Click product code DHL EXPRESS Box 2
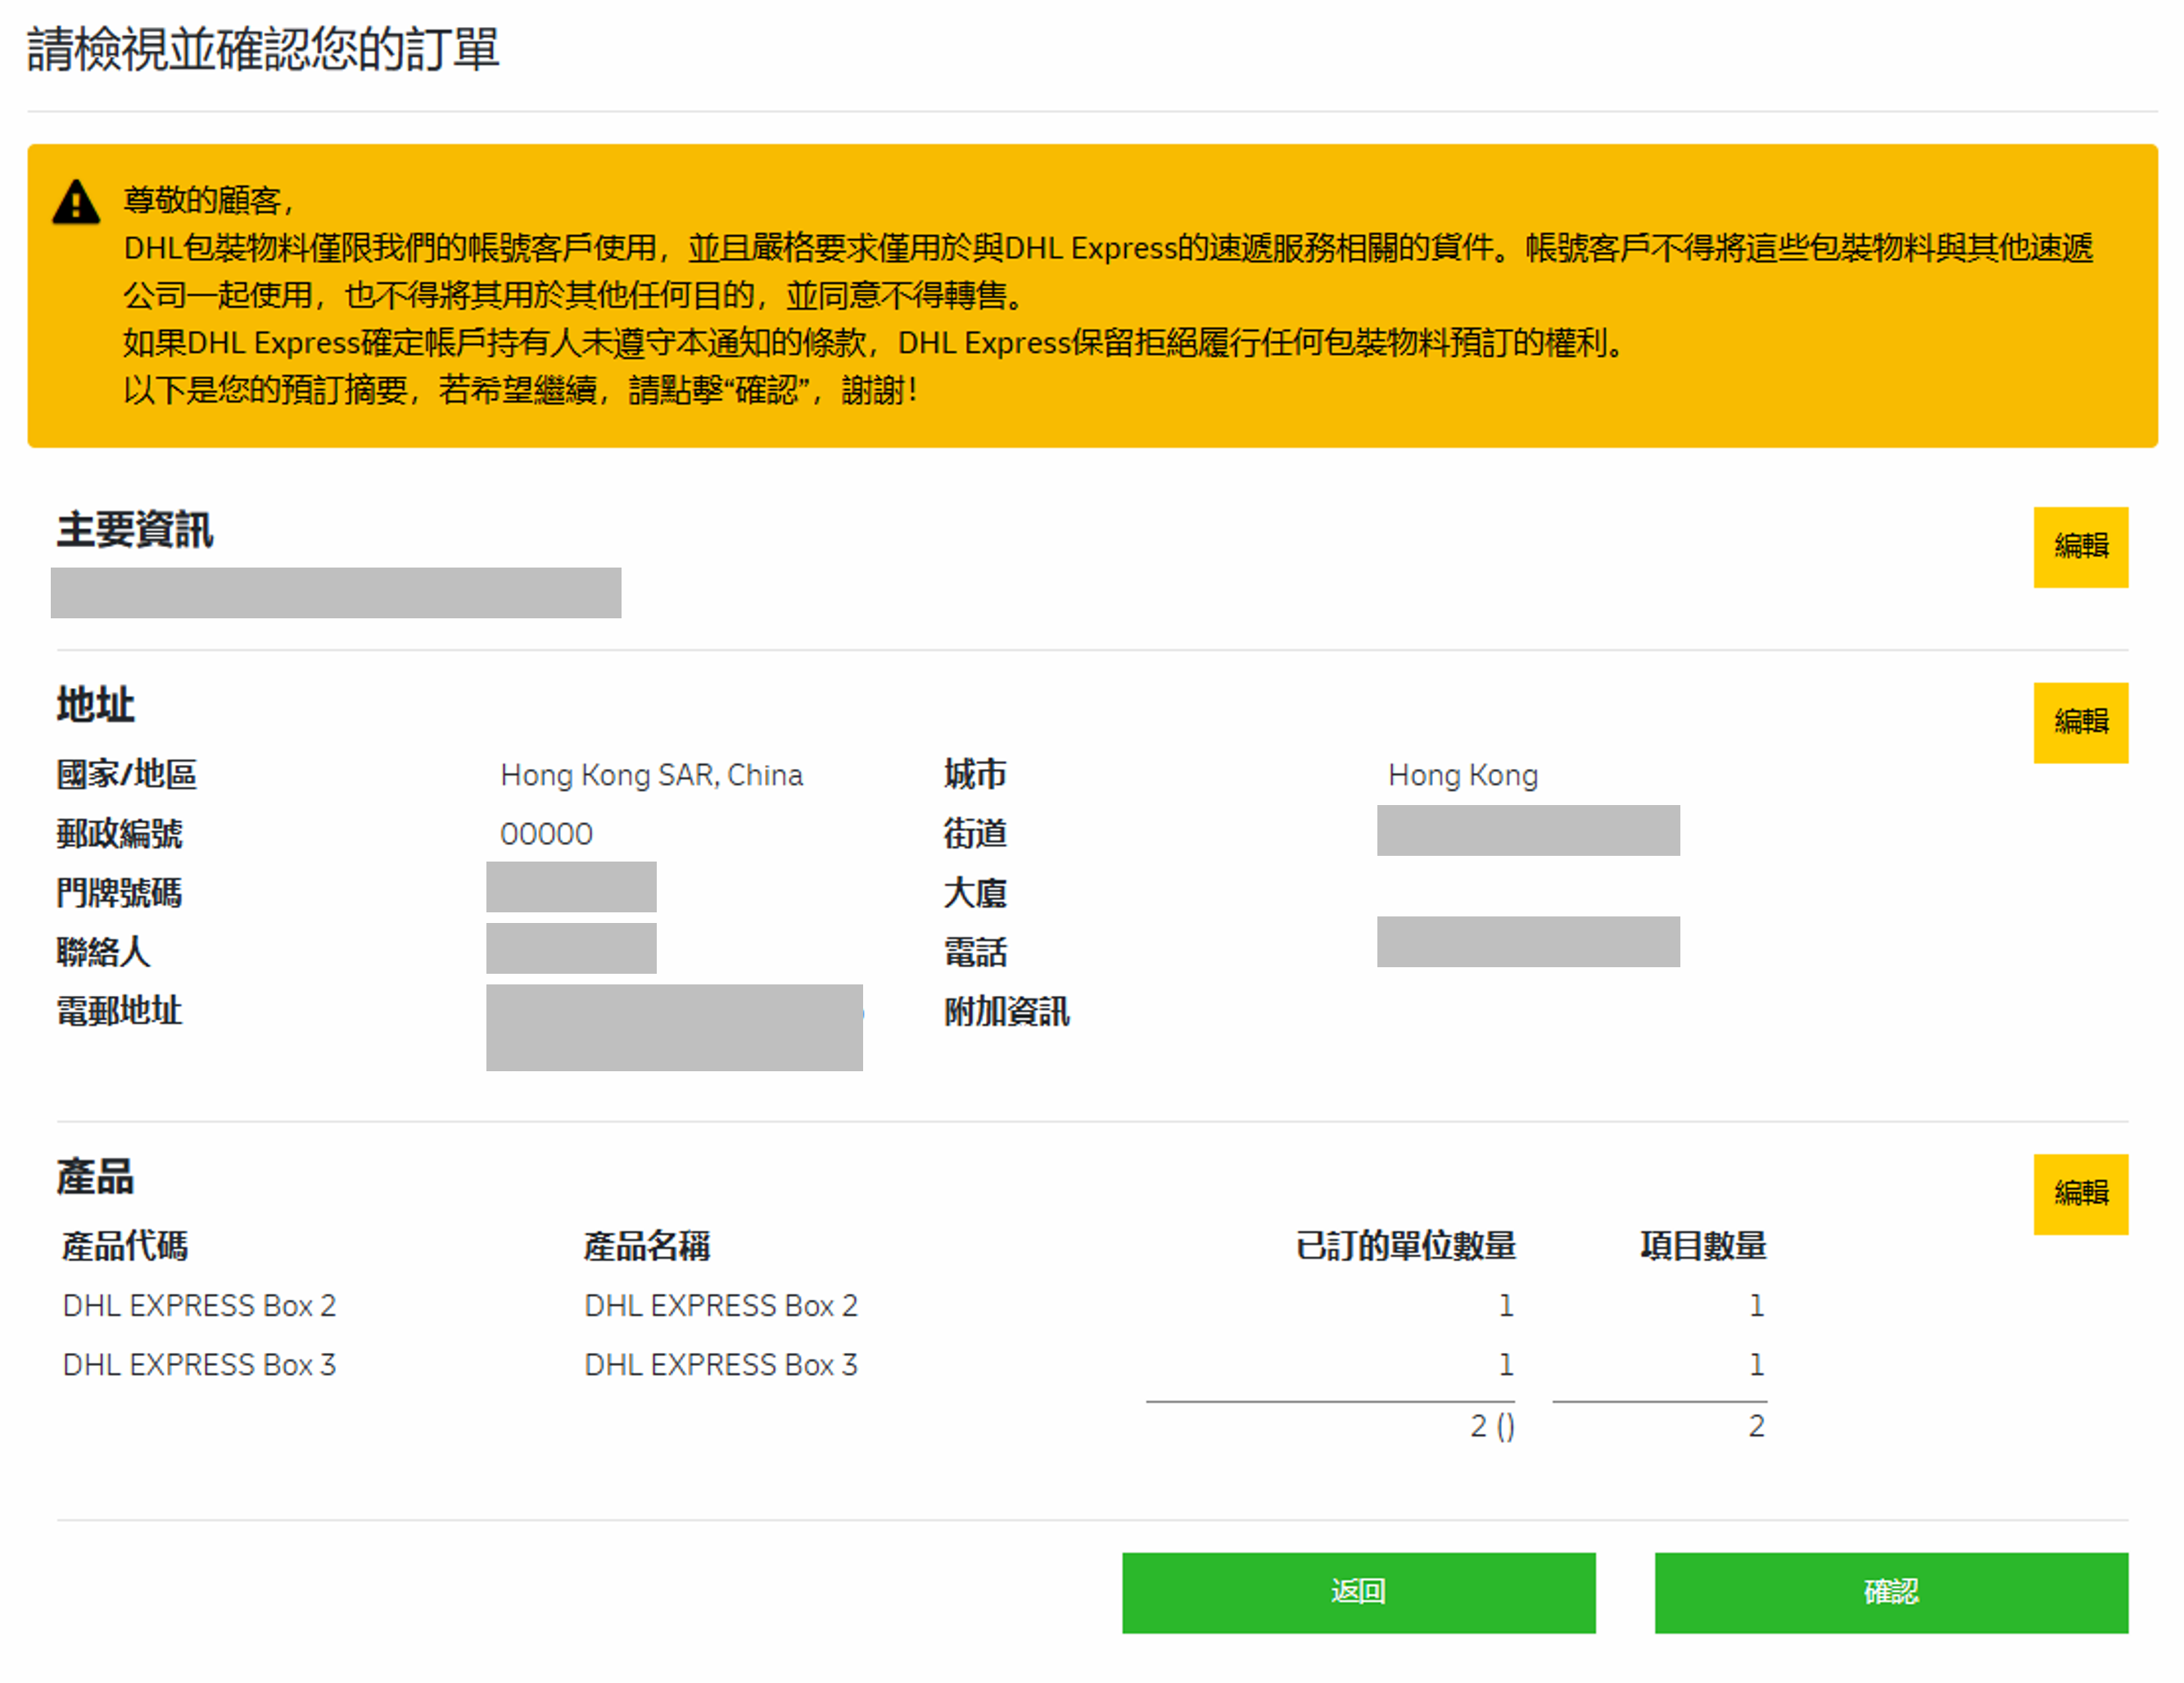2184x1683 pixels. click(x=199, y=1305)
